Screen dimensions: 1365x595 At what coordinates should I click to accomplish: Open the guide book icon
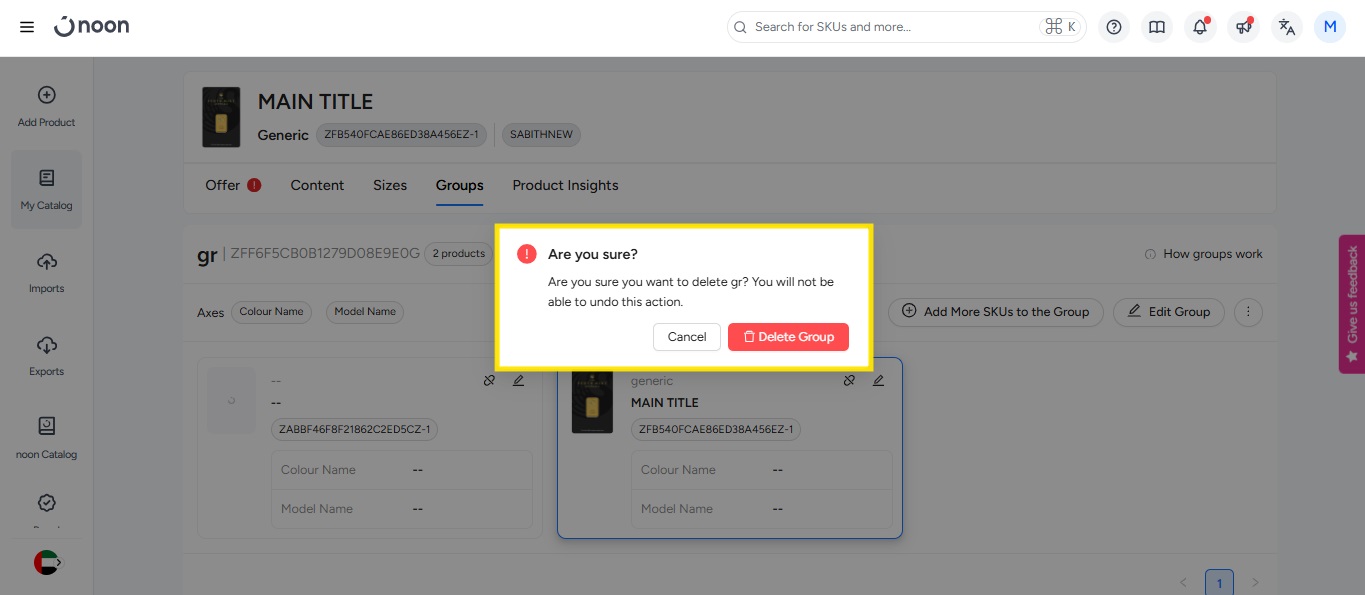point(1157,27)
